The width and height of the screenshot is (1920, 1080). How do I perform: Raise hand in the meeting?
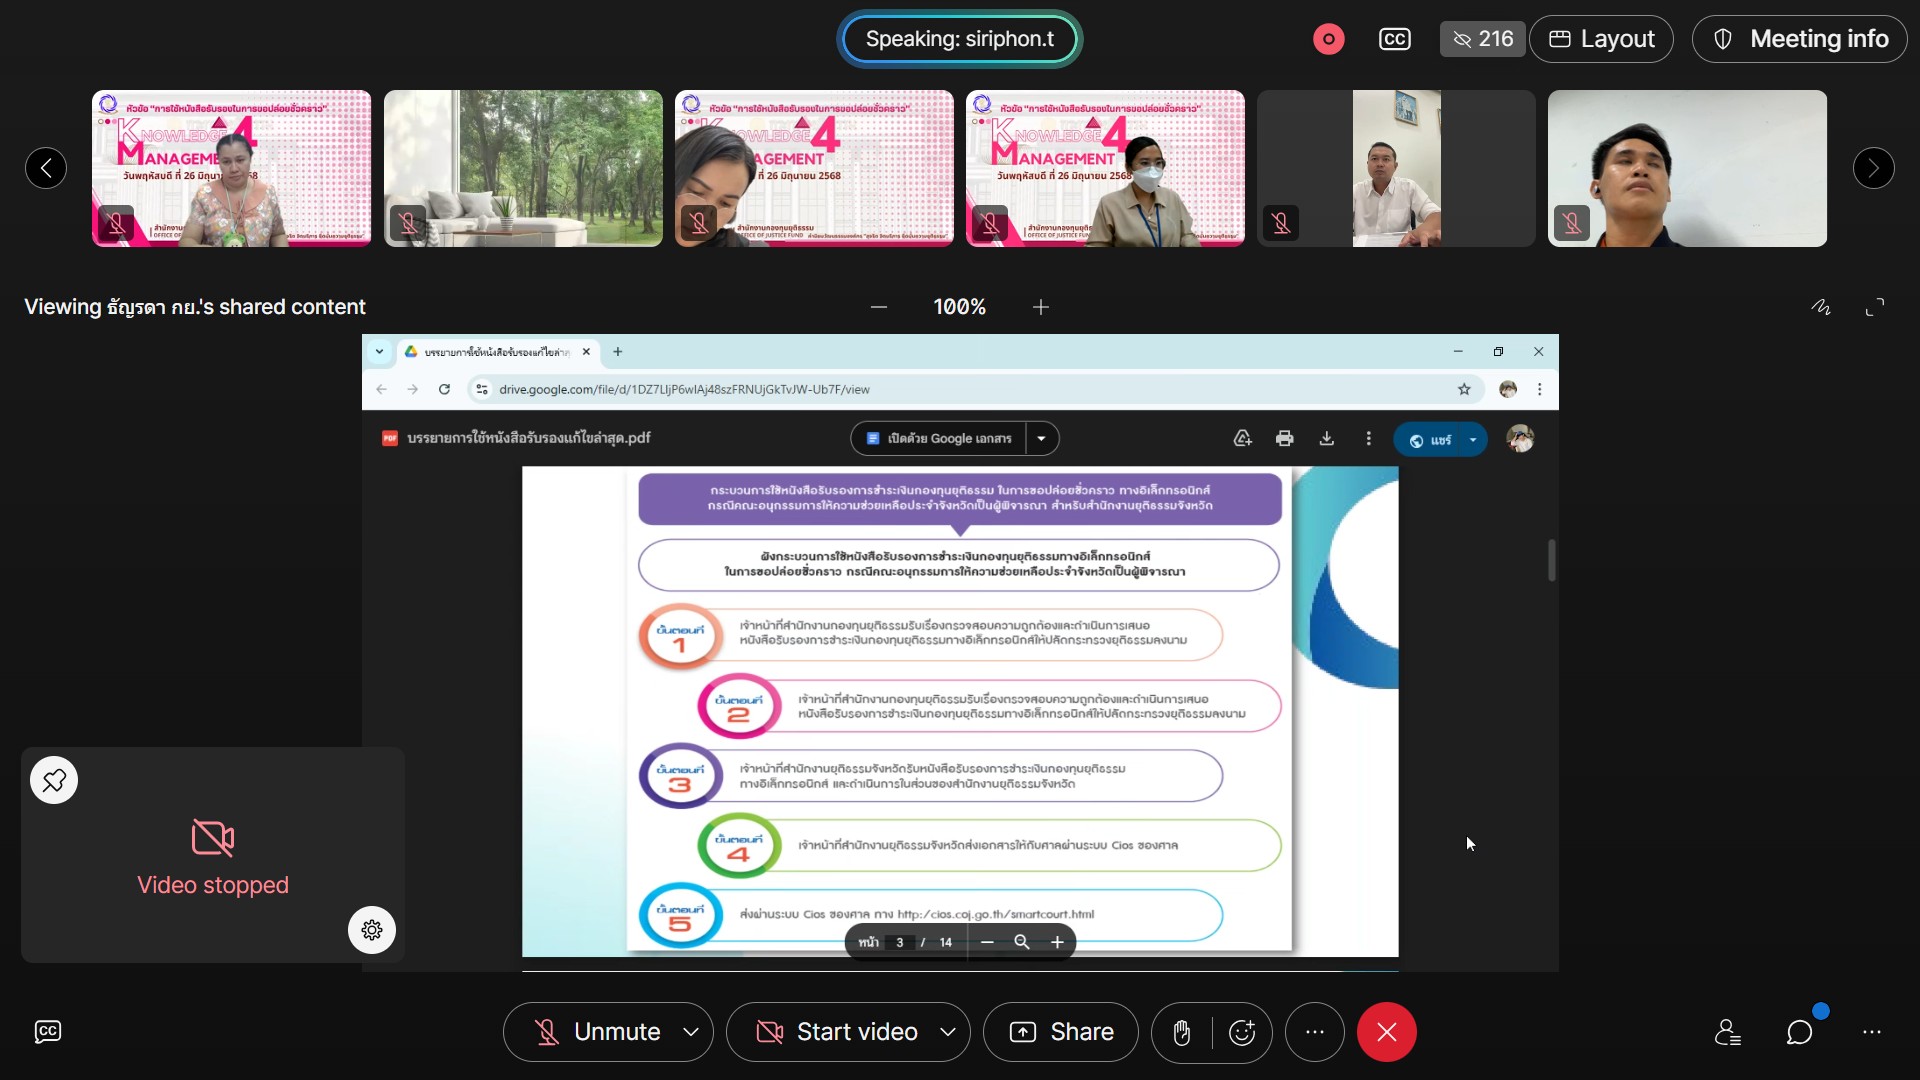coord(1181,1032)
